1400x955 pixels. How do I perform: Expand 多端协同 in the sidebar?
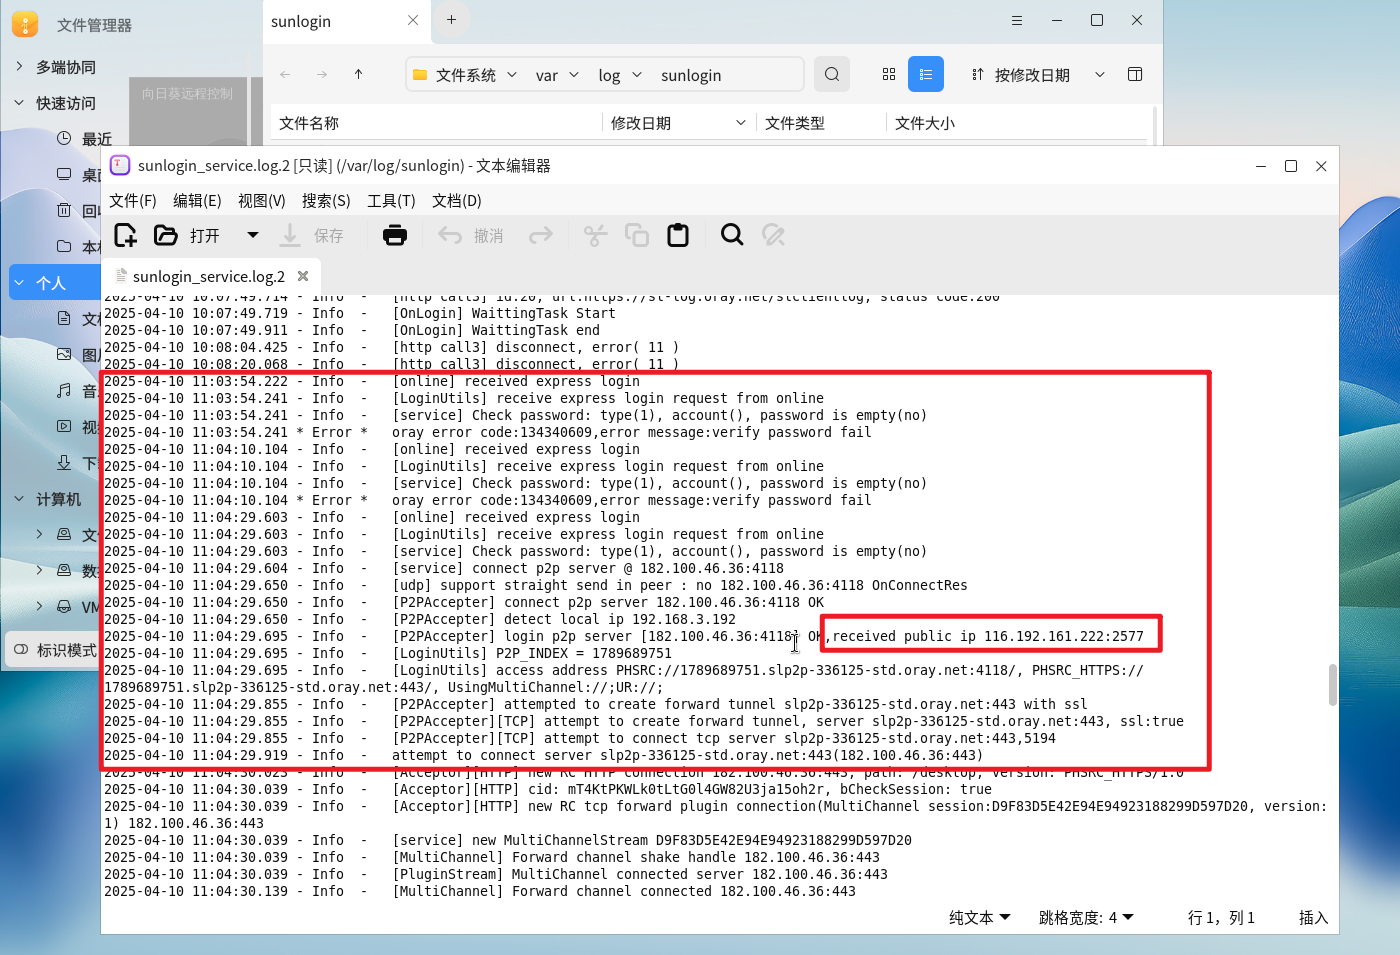[x=19, y=66]
